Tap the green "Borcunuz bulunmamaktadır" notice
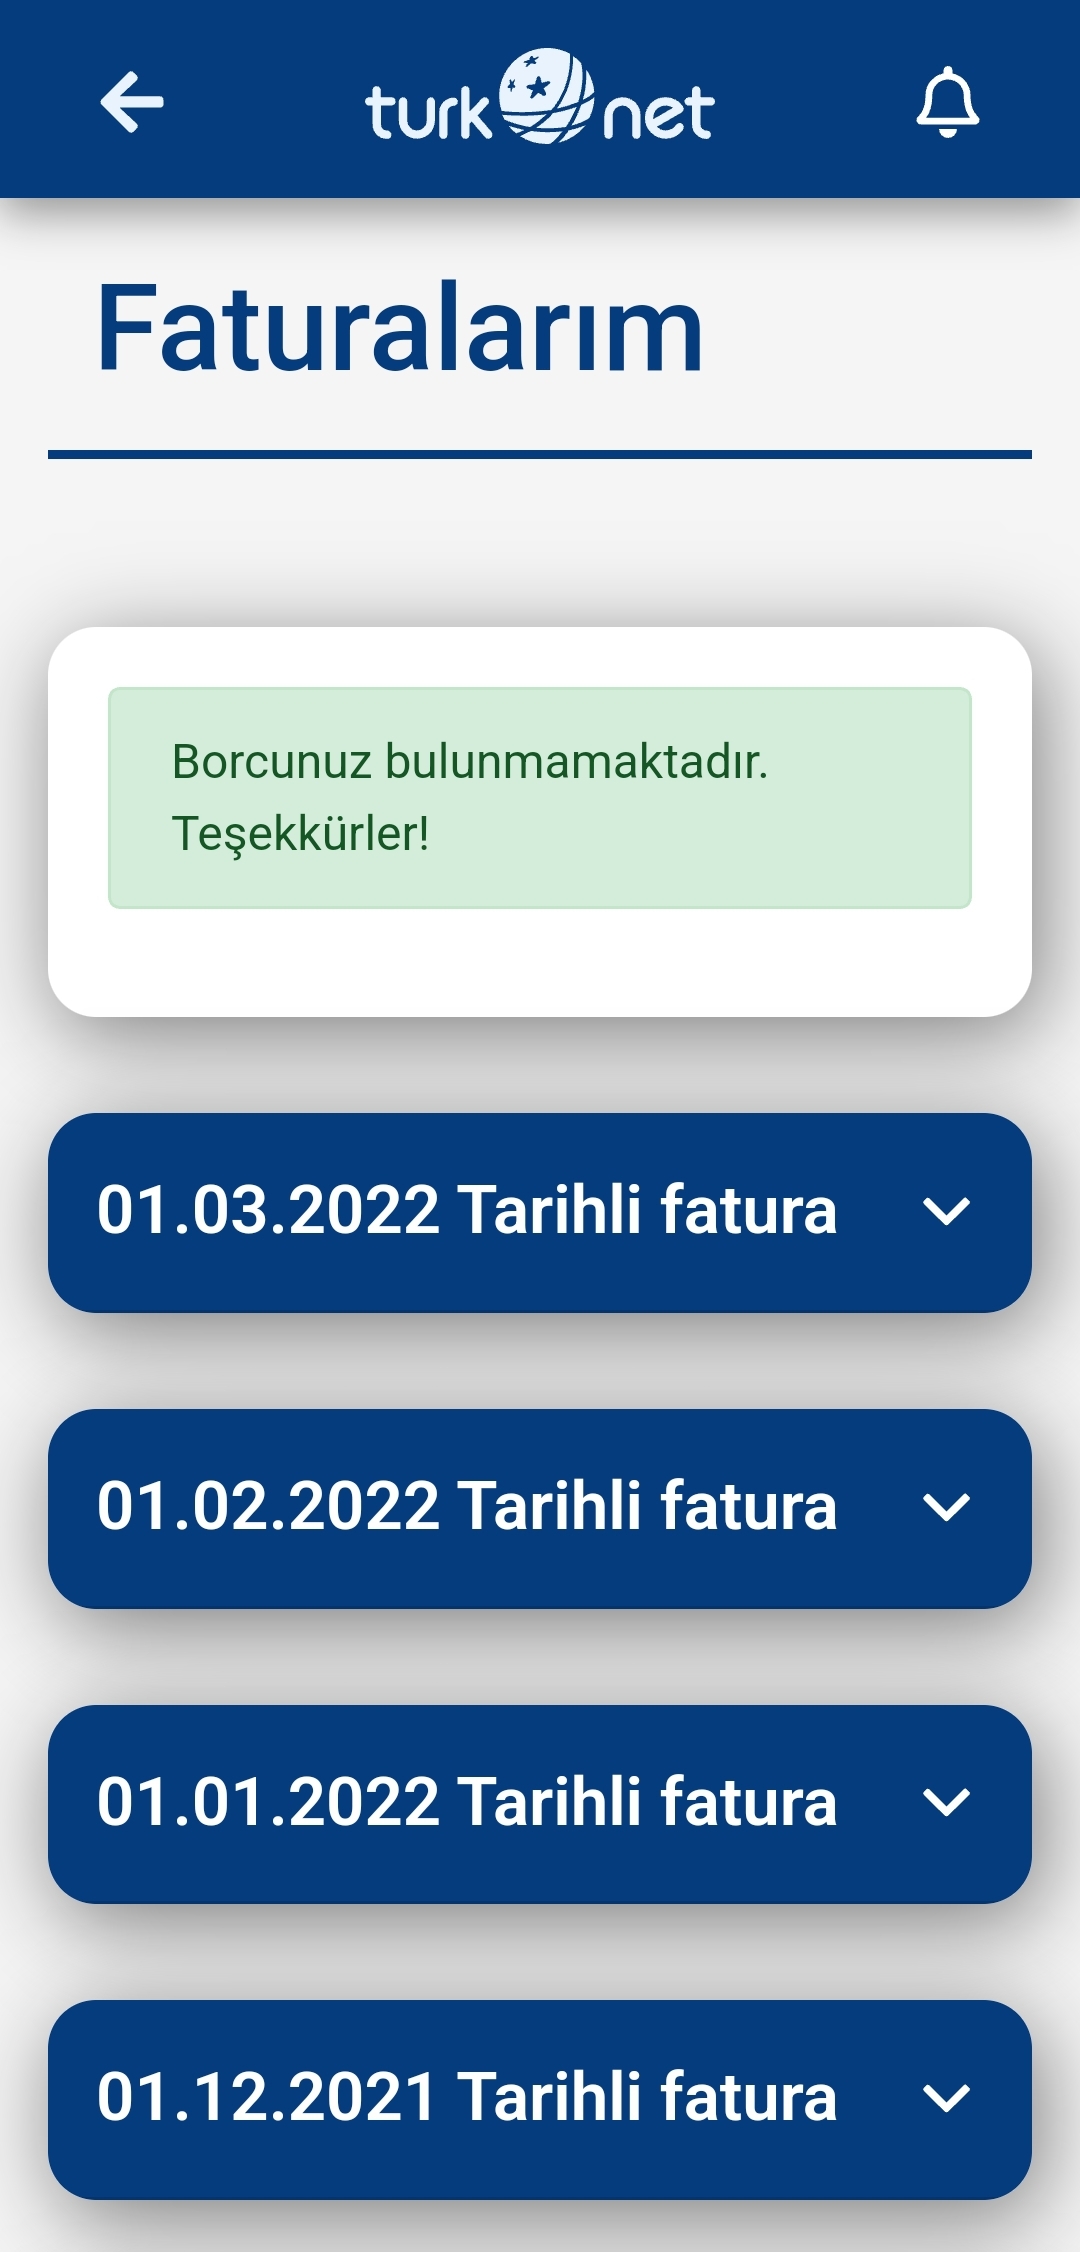This screenshot has width=1080, height=2252. click(540, 798)
